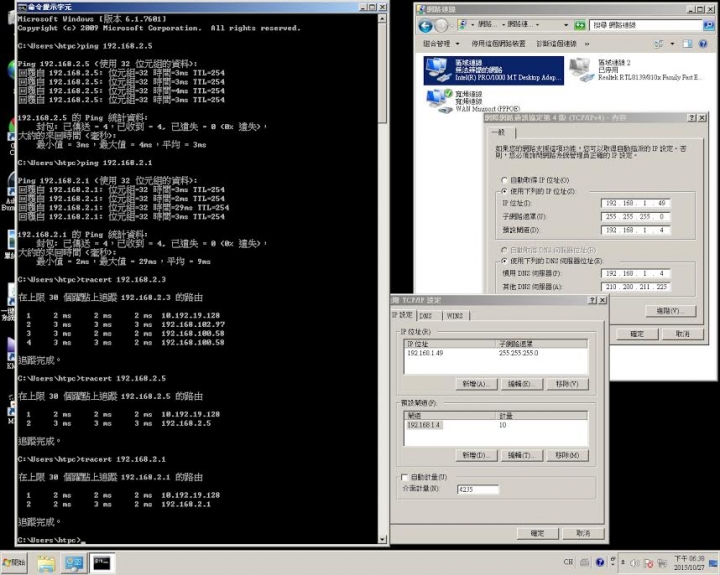Click the dropdown arrow before 網路... breadcrumb
Image resolution: width=720 pixels, height=575 pixels.
click(472, 24)
